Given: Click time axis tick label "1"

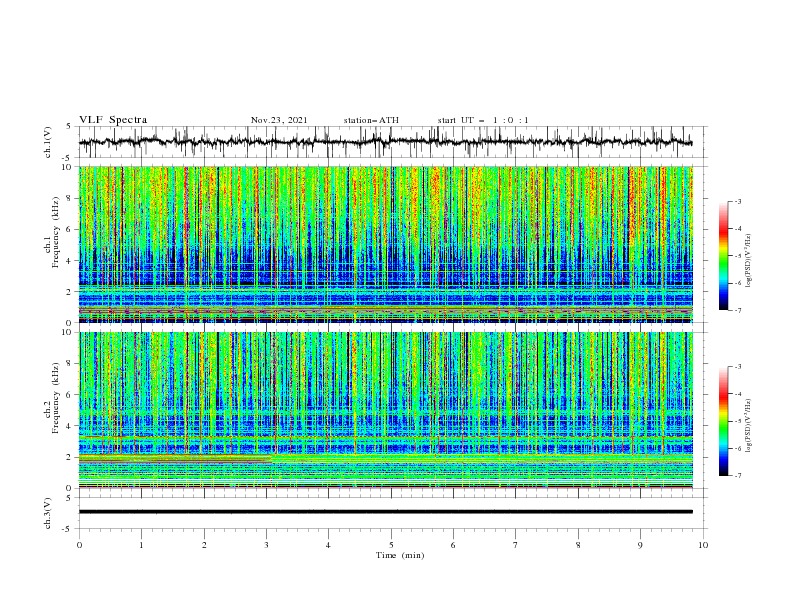Looking at the screenshot, I should point(141,545).
